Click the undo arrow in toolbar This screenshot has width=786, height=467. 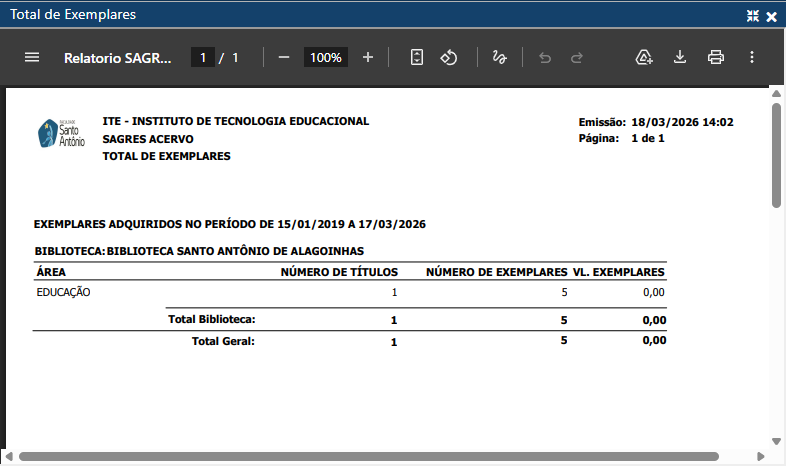(545, 58)
